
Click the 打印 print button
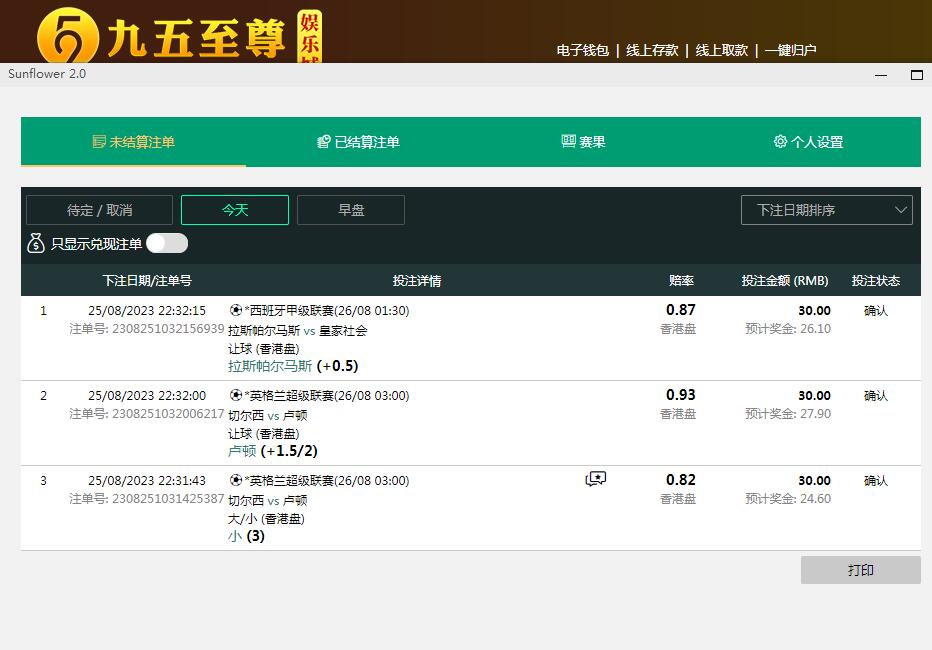click(x=861, y=570)
